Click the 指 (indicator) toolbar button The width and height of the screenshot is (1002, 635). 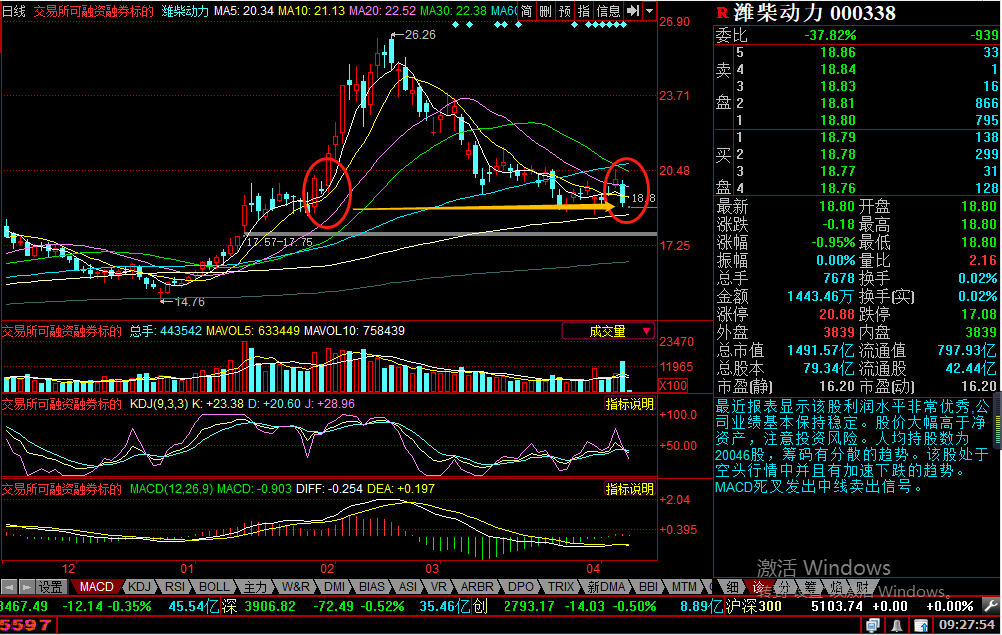point(583,11)
